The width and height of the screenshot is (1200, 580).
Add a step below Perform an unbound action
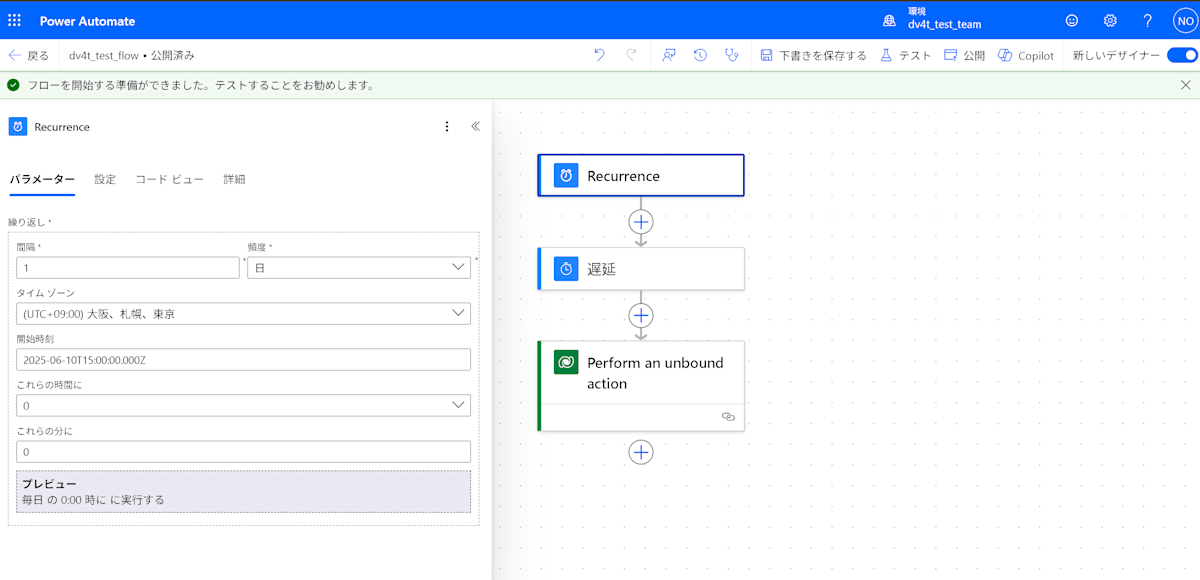(641, 452)
